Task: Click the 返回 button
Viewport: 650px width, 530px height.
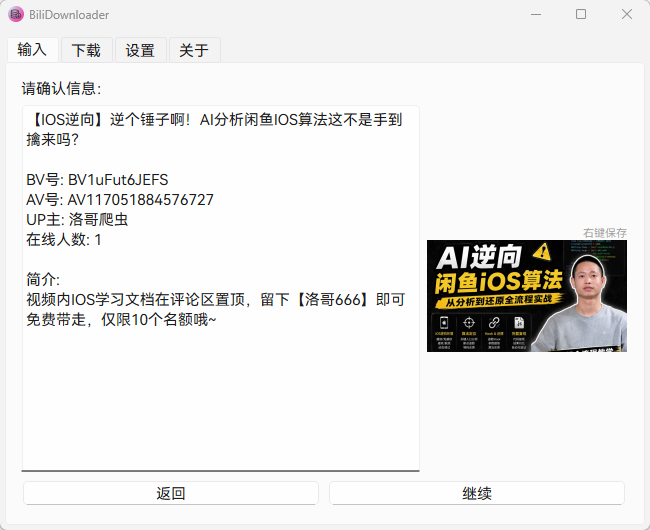Action: pos(171,493)
